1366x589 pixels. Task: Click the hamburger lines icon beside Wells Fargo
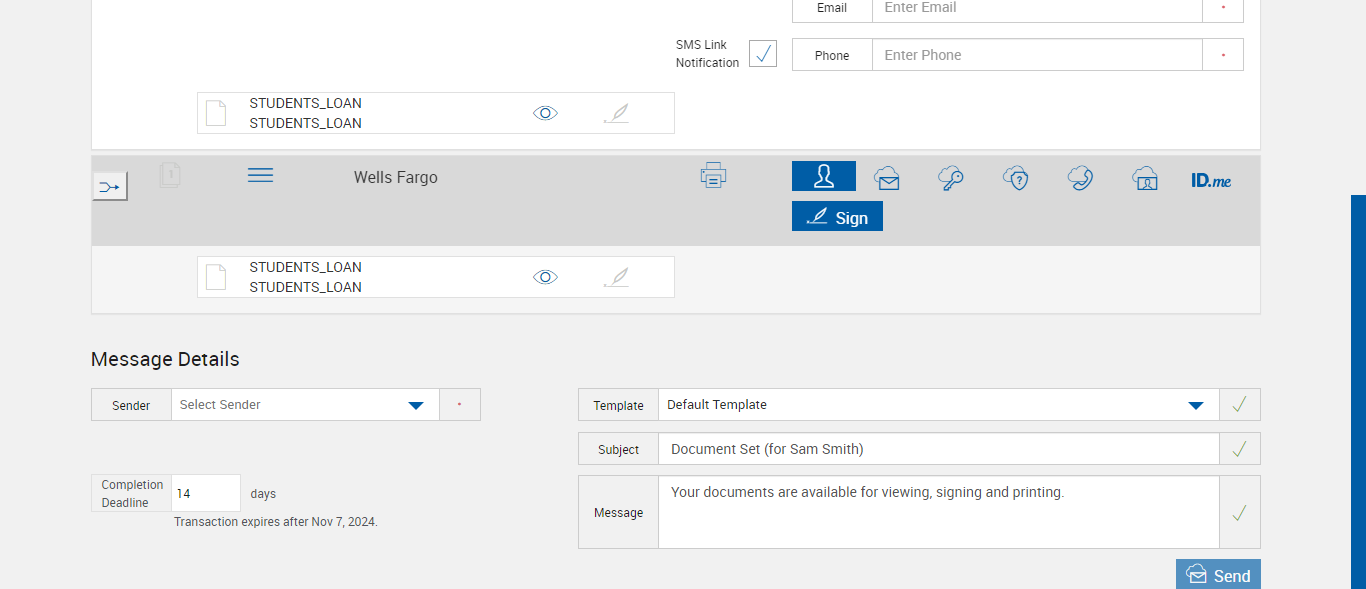(260, 175)
